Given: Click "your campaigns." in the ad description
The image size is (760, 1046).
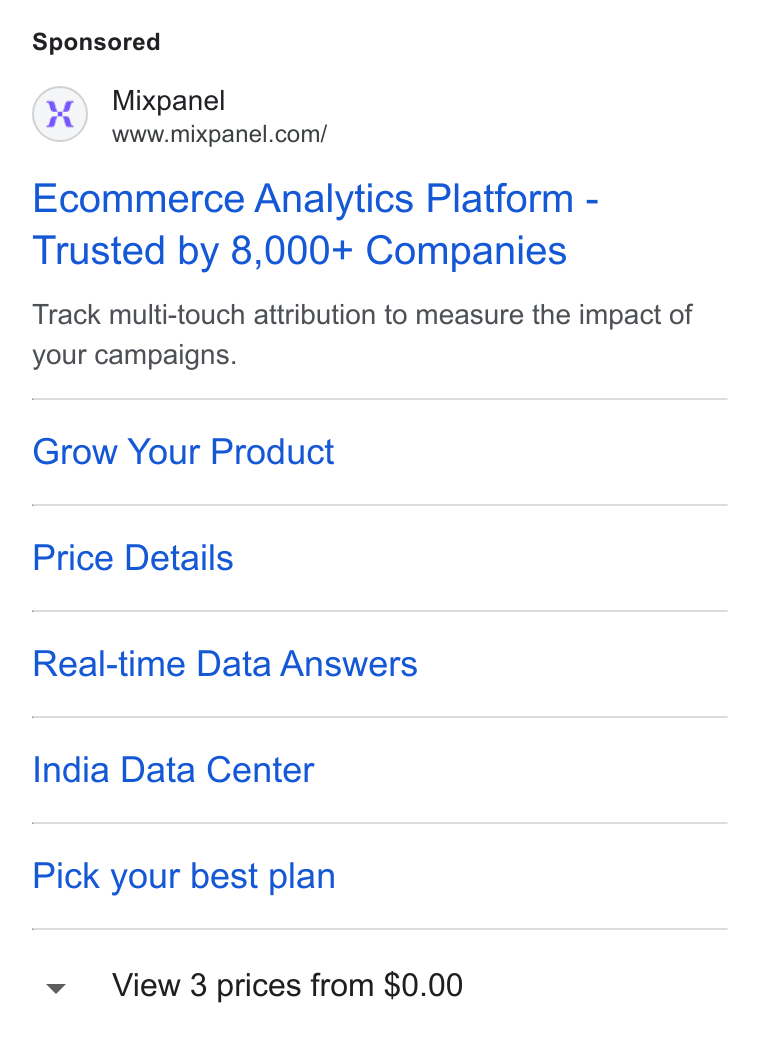Looking at the screenshot, I should click(x=135, y=355).
